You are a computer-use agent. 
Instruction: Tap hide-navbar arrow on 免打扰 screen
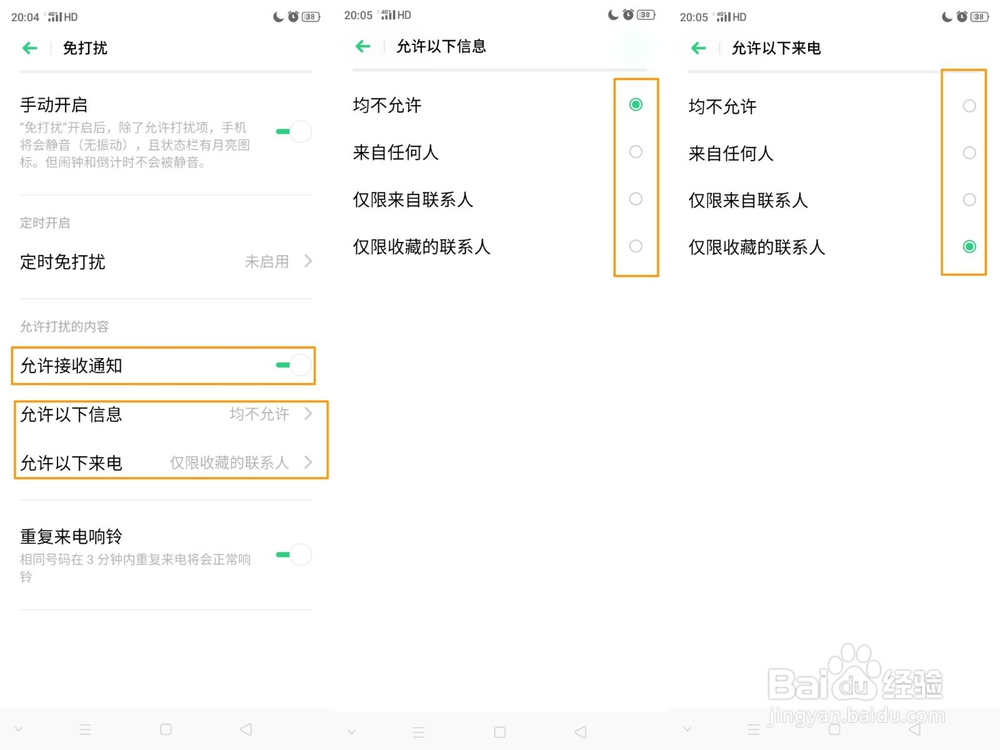point(18,729)
